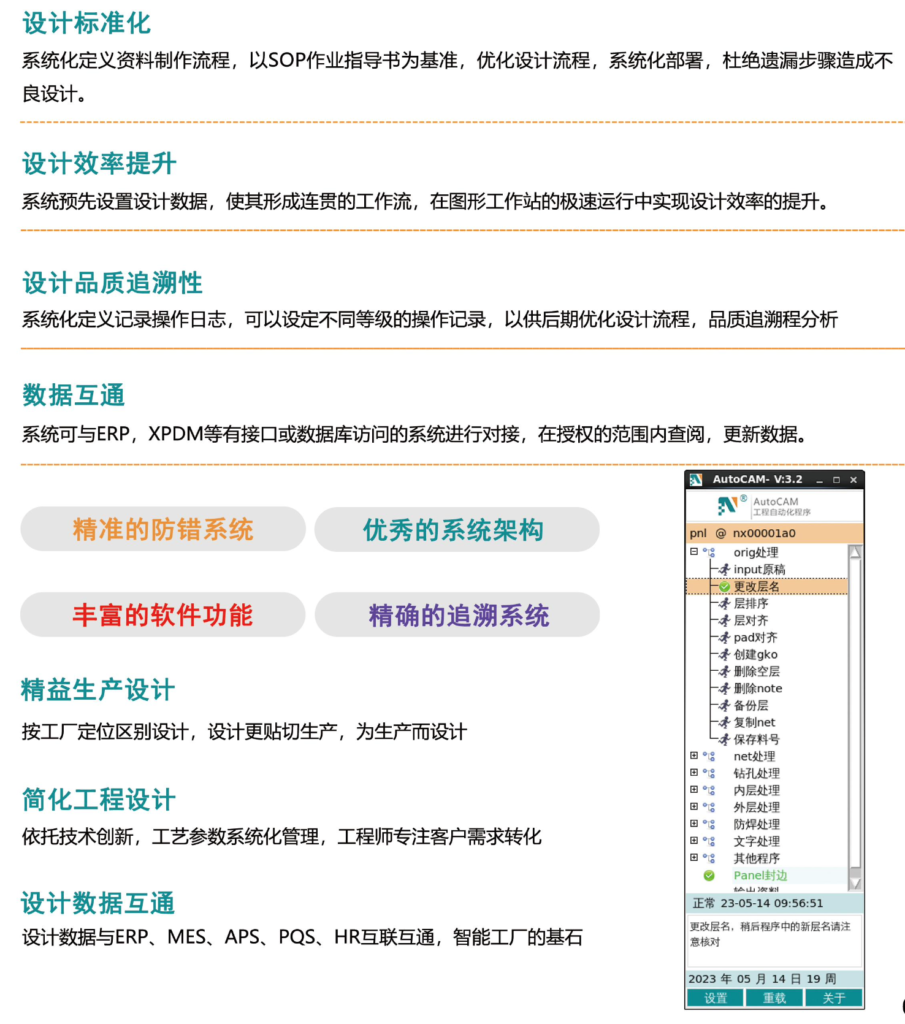The image size is (905, 1024).
Task: Click the group node icon beside 文字处理
Action: (709, 841)
